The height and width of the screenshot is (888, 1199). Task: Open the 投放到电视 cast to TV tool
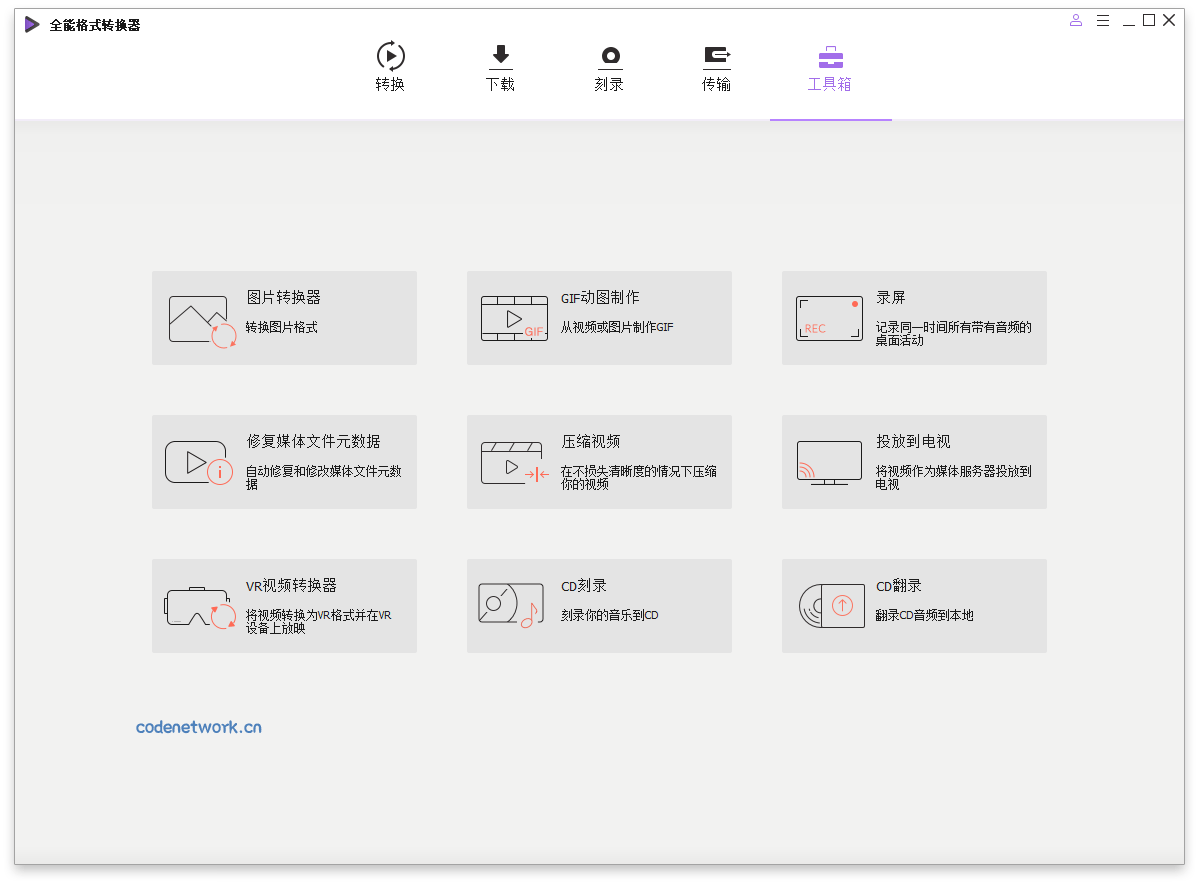coord(913,461)
